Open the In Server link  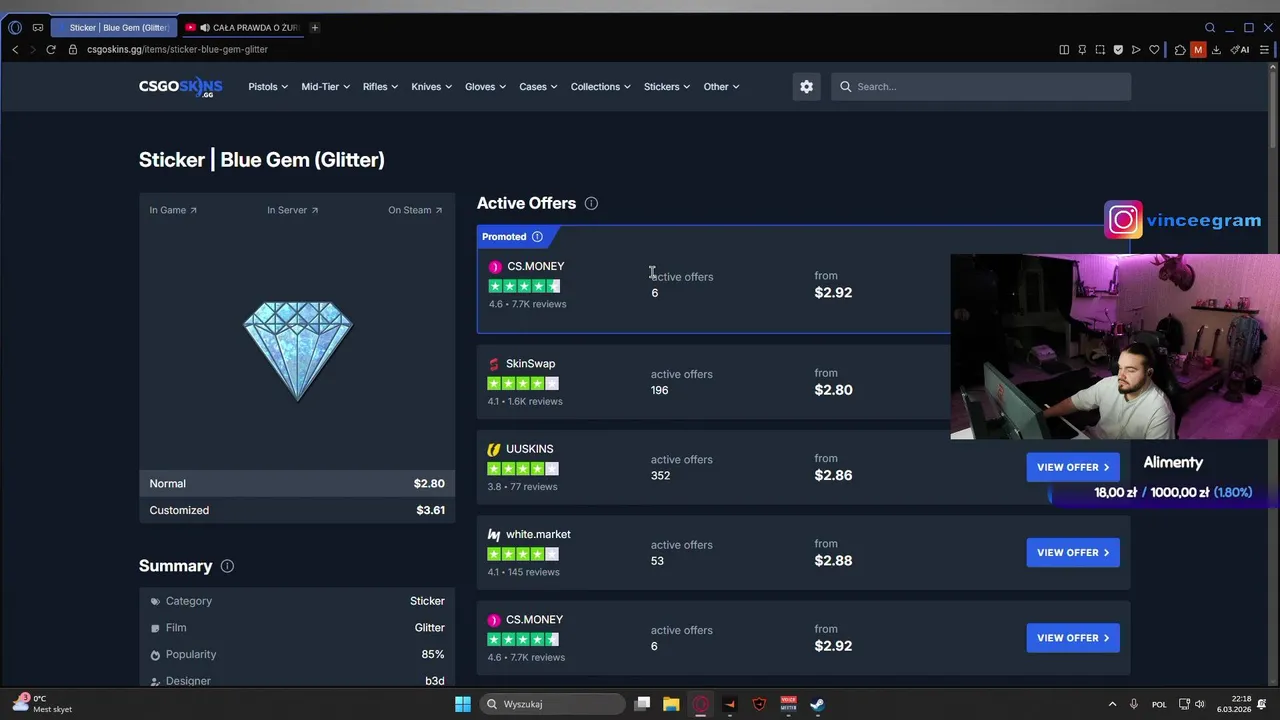[x=292, y=210]
